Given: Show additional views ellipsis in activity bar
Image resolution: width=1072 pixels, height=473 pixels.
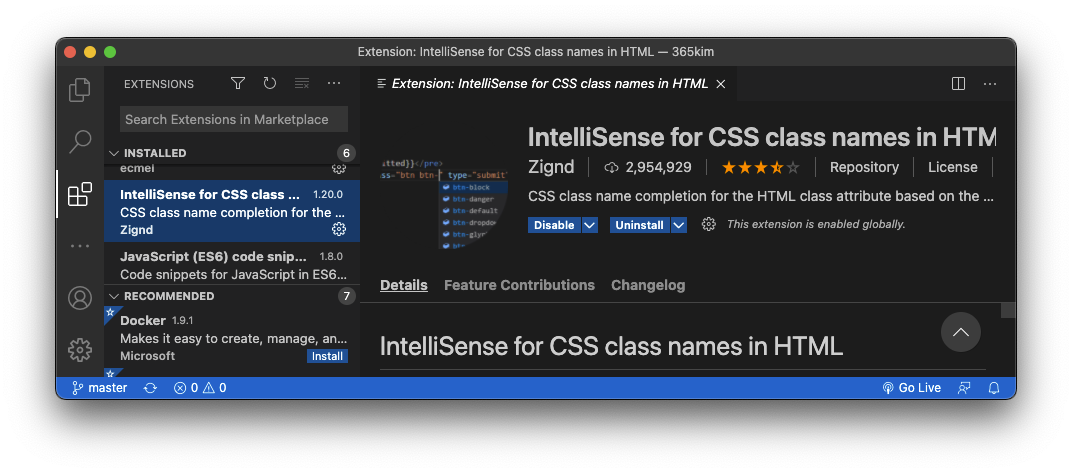Looking at the screenshot, I should pyautogui.click(x=80, y=246).
